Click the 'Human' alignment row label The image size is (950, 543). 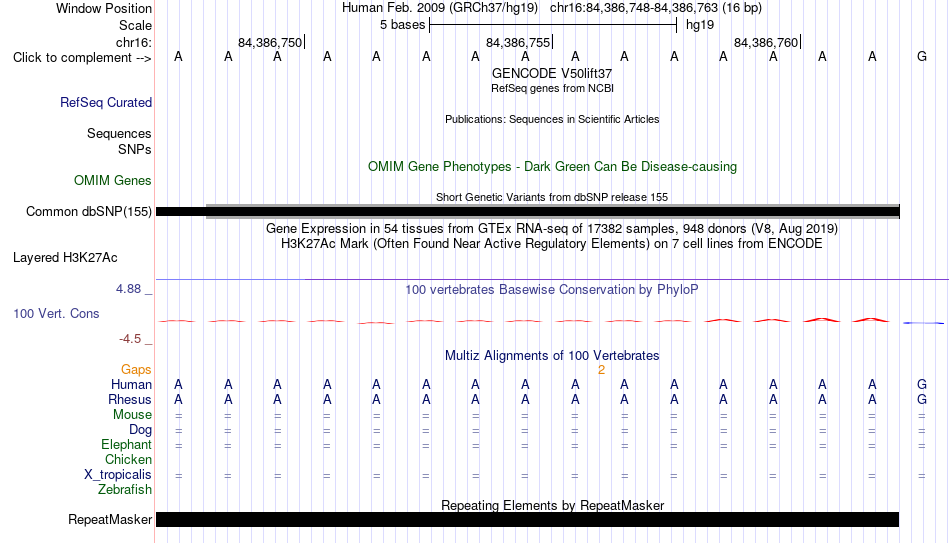(x=131, y=385)
